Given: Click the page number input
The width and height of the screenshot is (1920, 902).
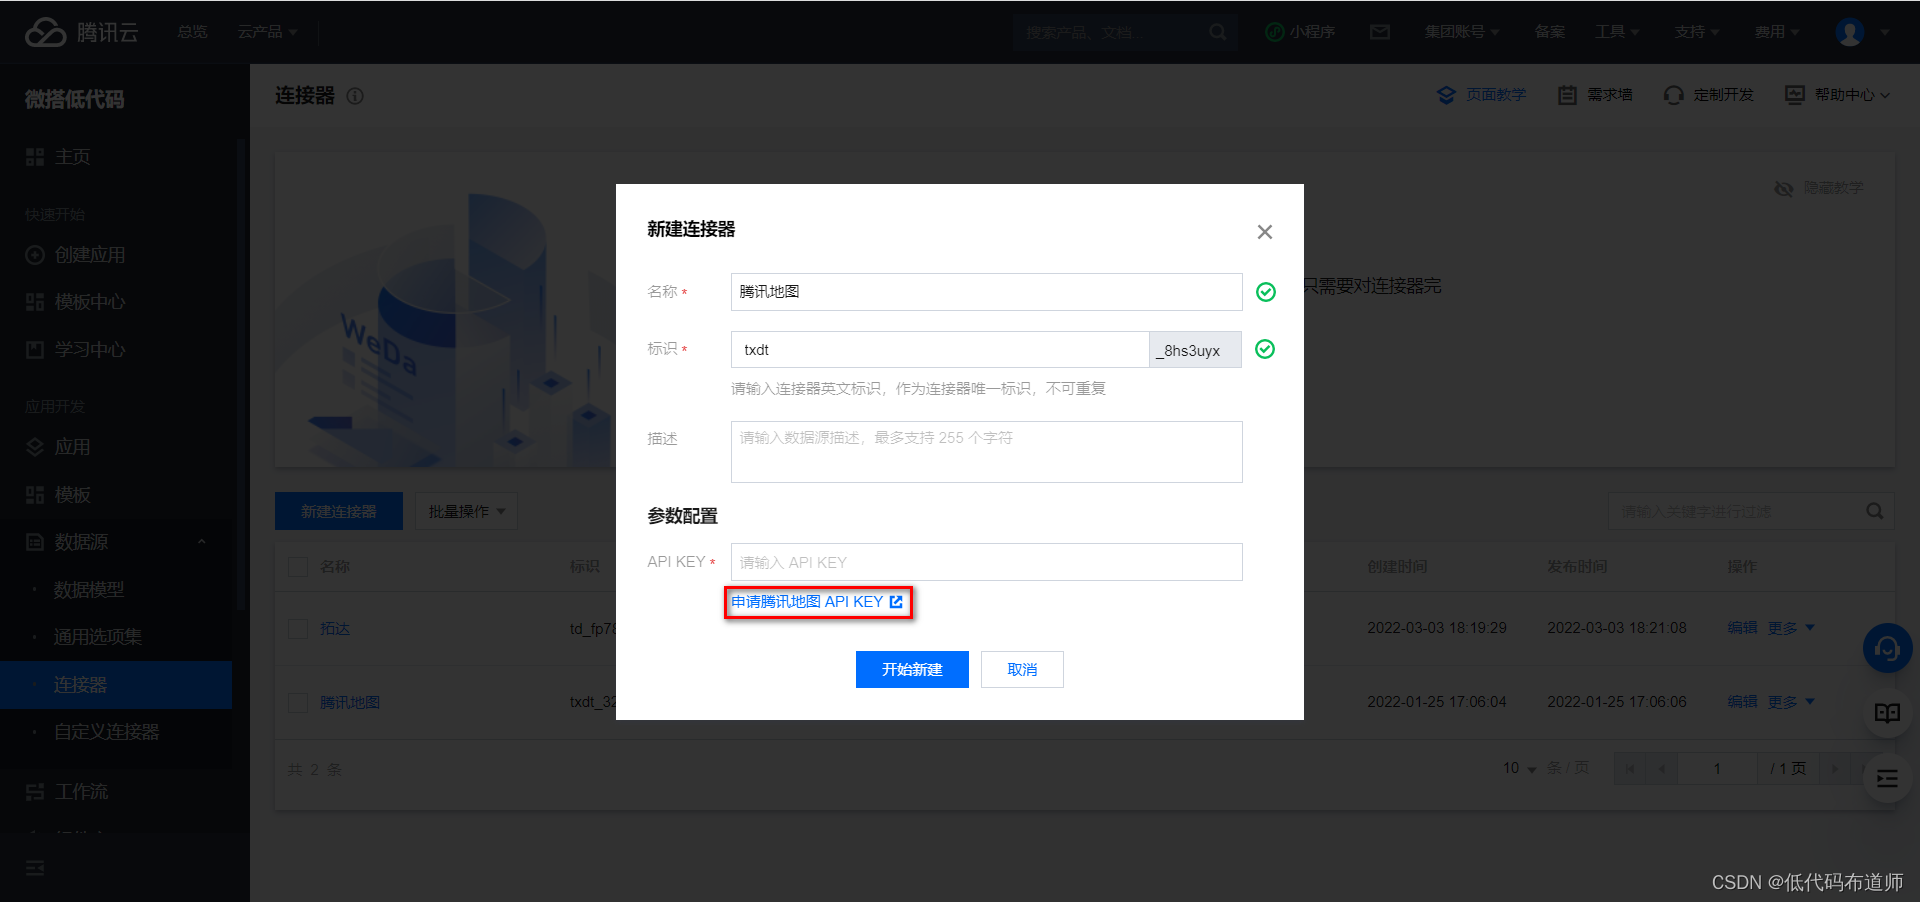Looking at the screenshot, I should coord(1718,769).
